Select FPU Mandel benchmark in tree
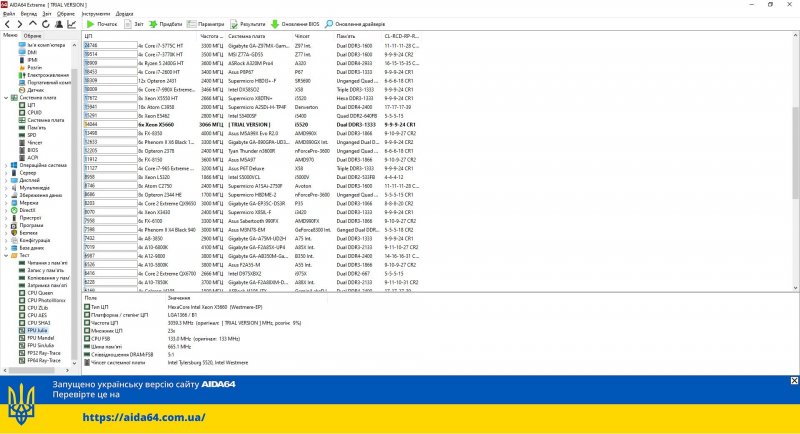Viewport: 800px width, 434px height. [x=40, y=336]
